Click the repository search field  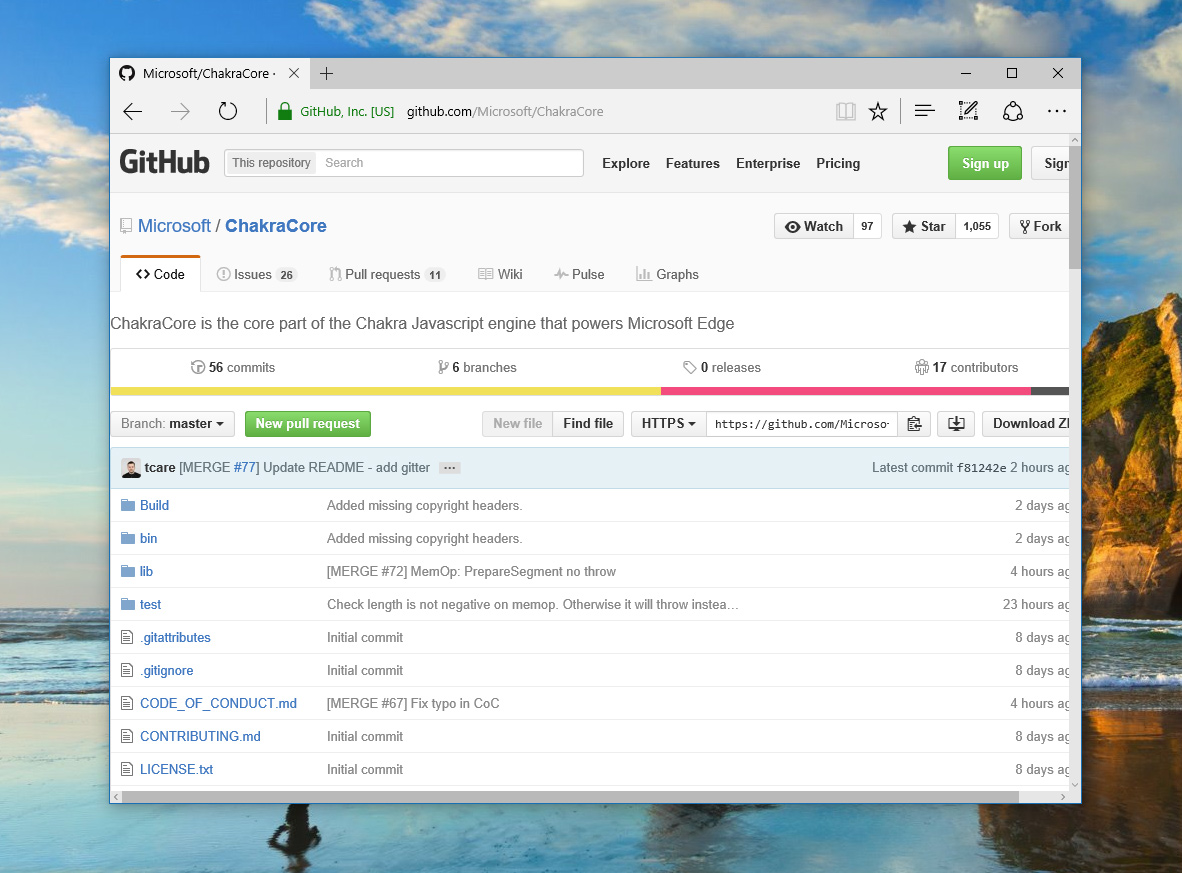pos(450,163)
